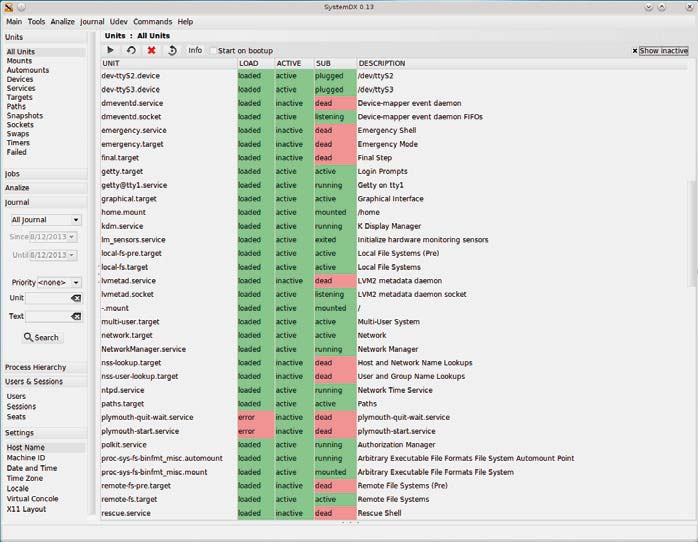This screenshot has width=698, height=542.
Task: Sort by the SUB column header
Action: [x=335, y=64]
